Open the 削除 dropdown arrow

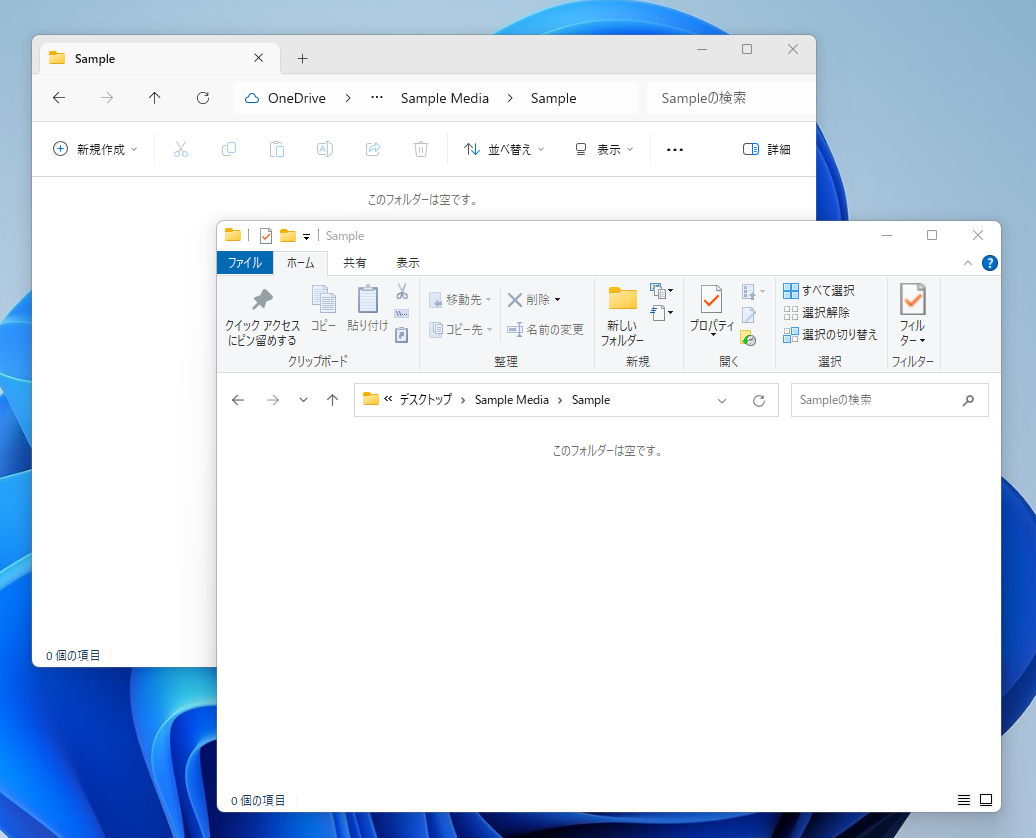coord(558,300)
